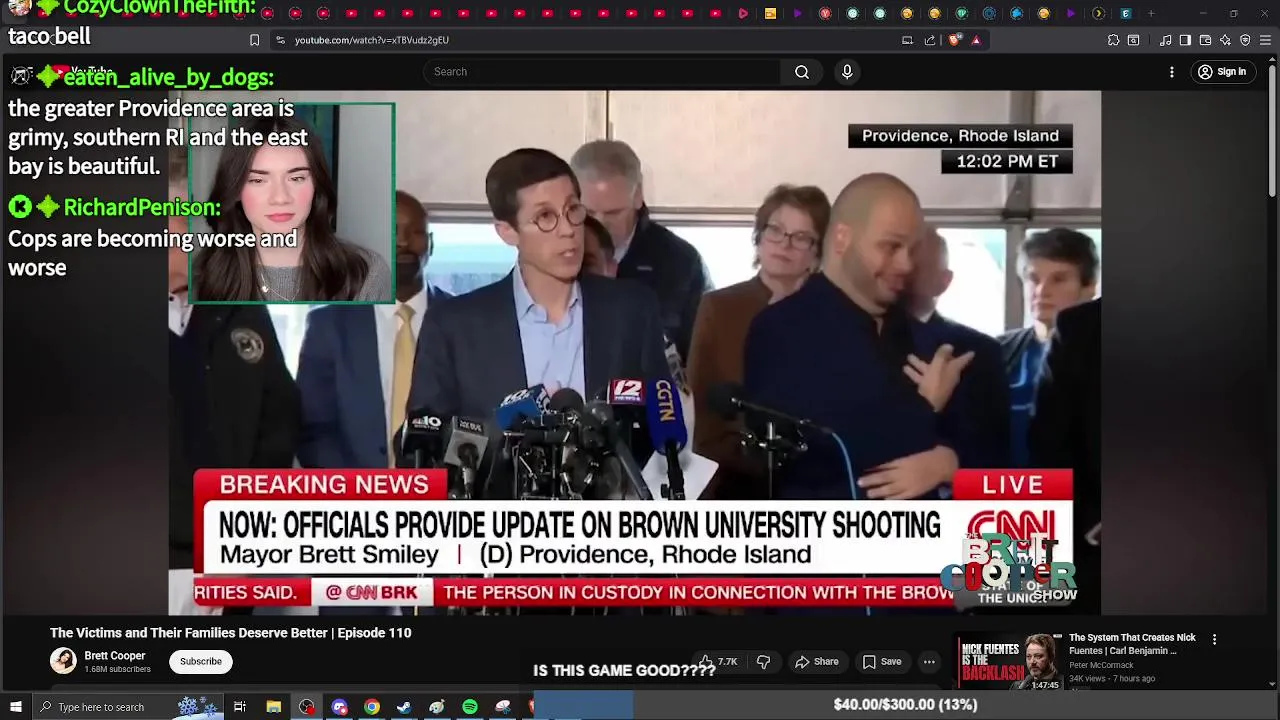1280x720 pixels.
Task: Save the video using the Save button
Action: (x=882, y=662)
